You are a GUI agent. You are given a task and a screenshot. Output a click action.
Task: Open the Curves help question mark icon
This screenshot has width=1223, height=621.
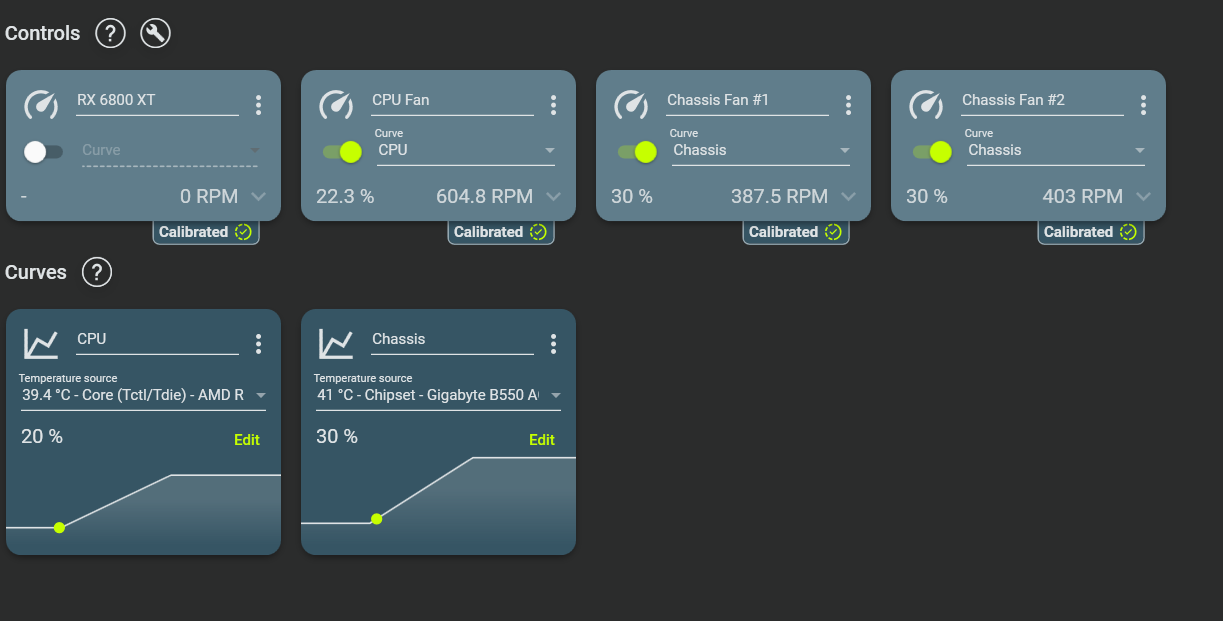pyautogui.click(x=97, y=272)
